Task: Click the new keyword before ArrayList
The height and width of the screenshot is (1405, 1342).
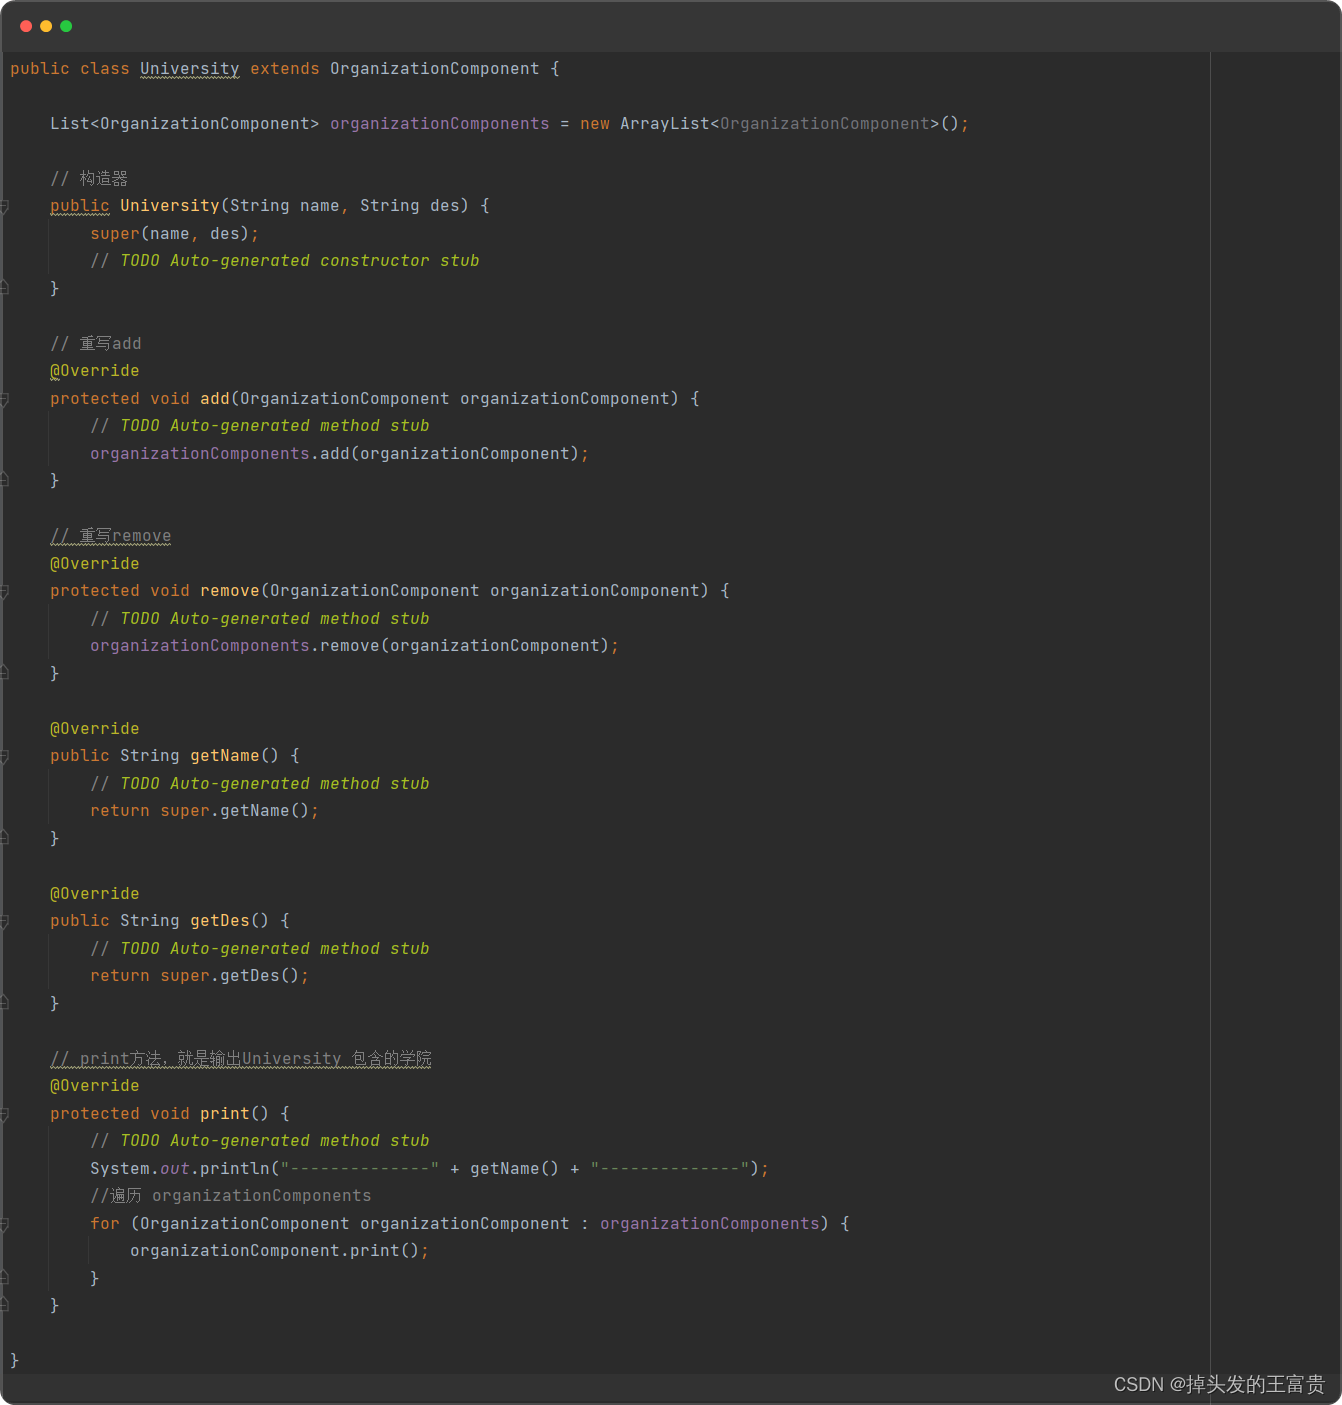Action: point(595,124)
